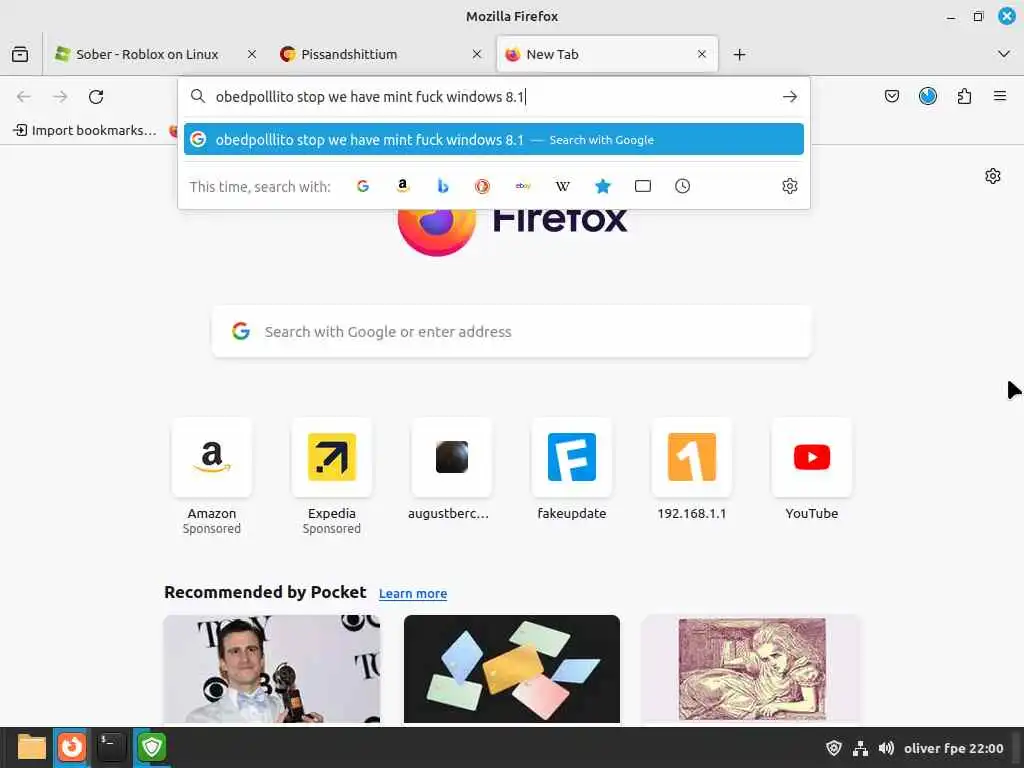Expand the list all tabs chevron

point(1004,54)
